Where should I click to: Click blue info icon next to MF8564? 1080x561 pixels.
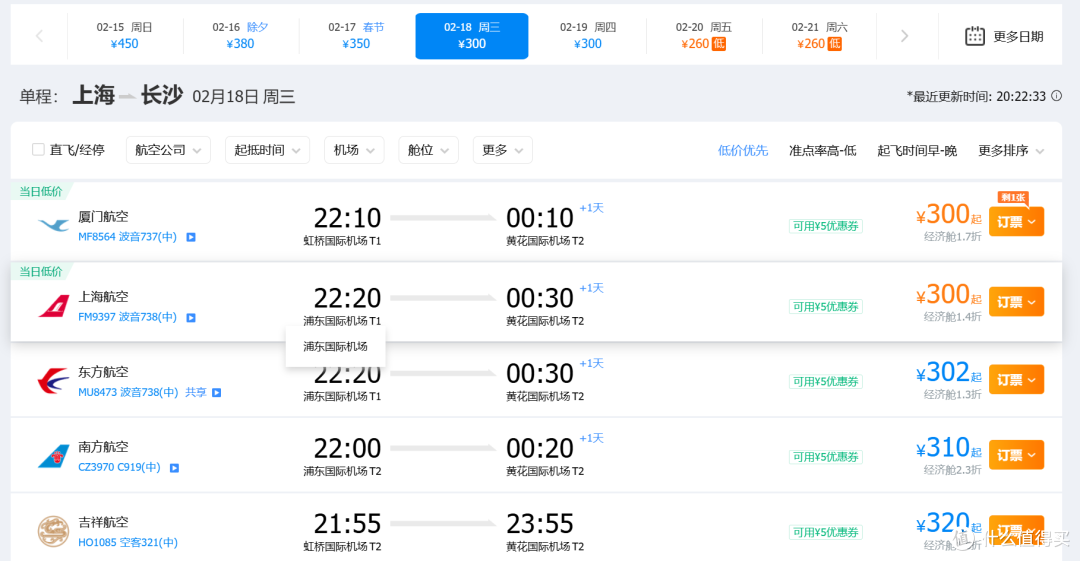pyautogui.click(x=191, y=237)
